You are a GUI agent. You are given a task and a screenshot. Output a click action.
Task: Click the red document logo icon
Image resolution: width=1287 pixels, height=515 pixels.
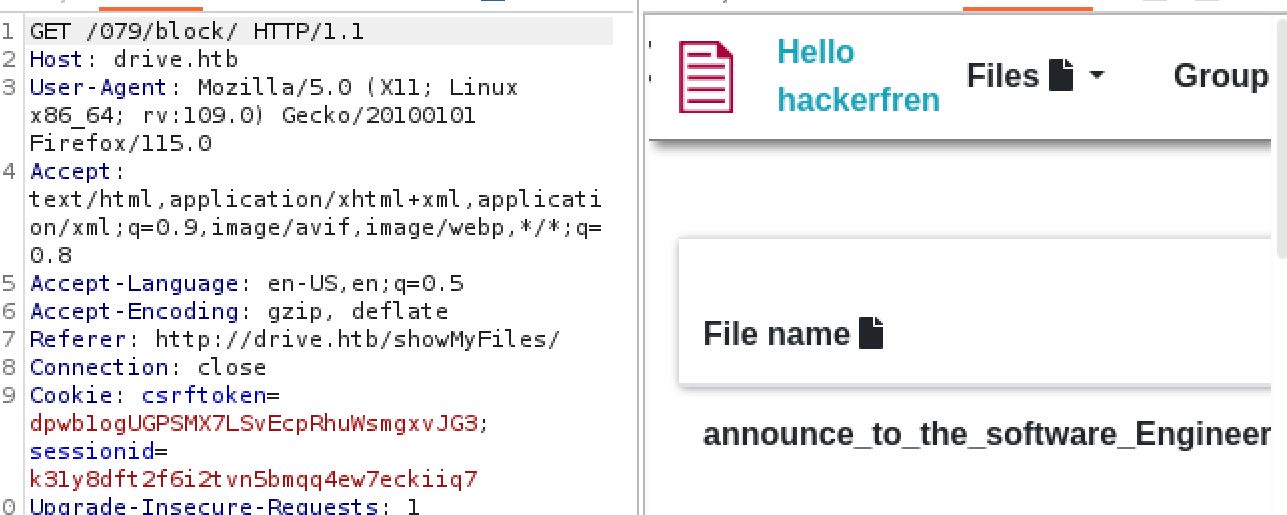(706, 77)
